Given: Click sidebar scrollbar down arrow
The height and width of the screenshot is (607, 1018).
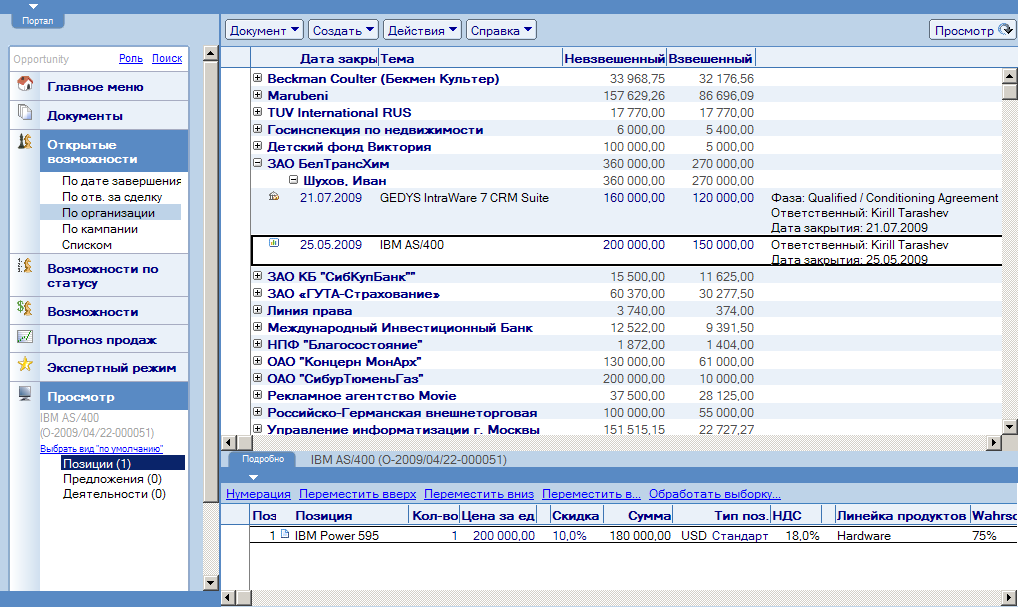Looking at the screenshot, I should click(210, 582).
